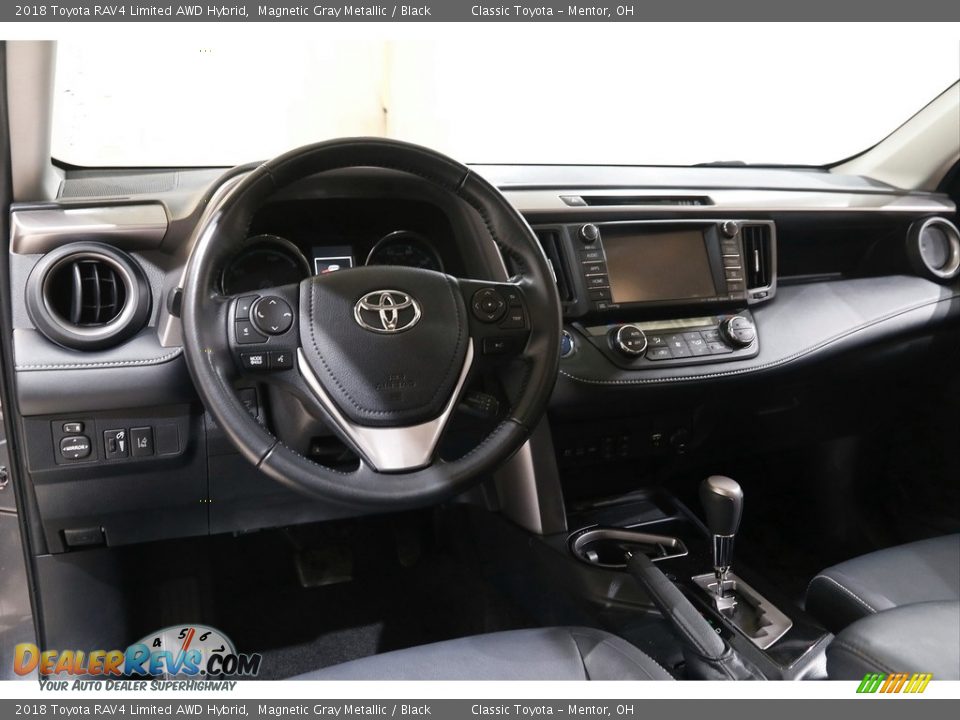Tap the up arrow on the steering wheel pad
960x720 pixels.
pos(272,303)
